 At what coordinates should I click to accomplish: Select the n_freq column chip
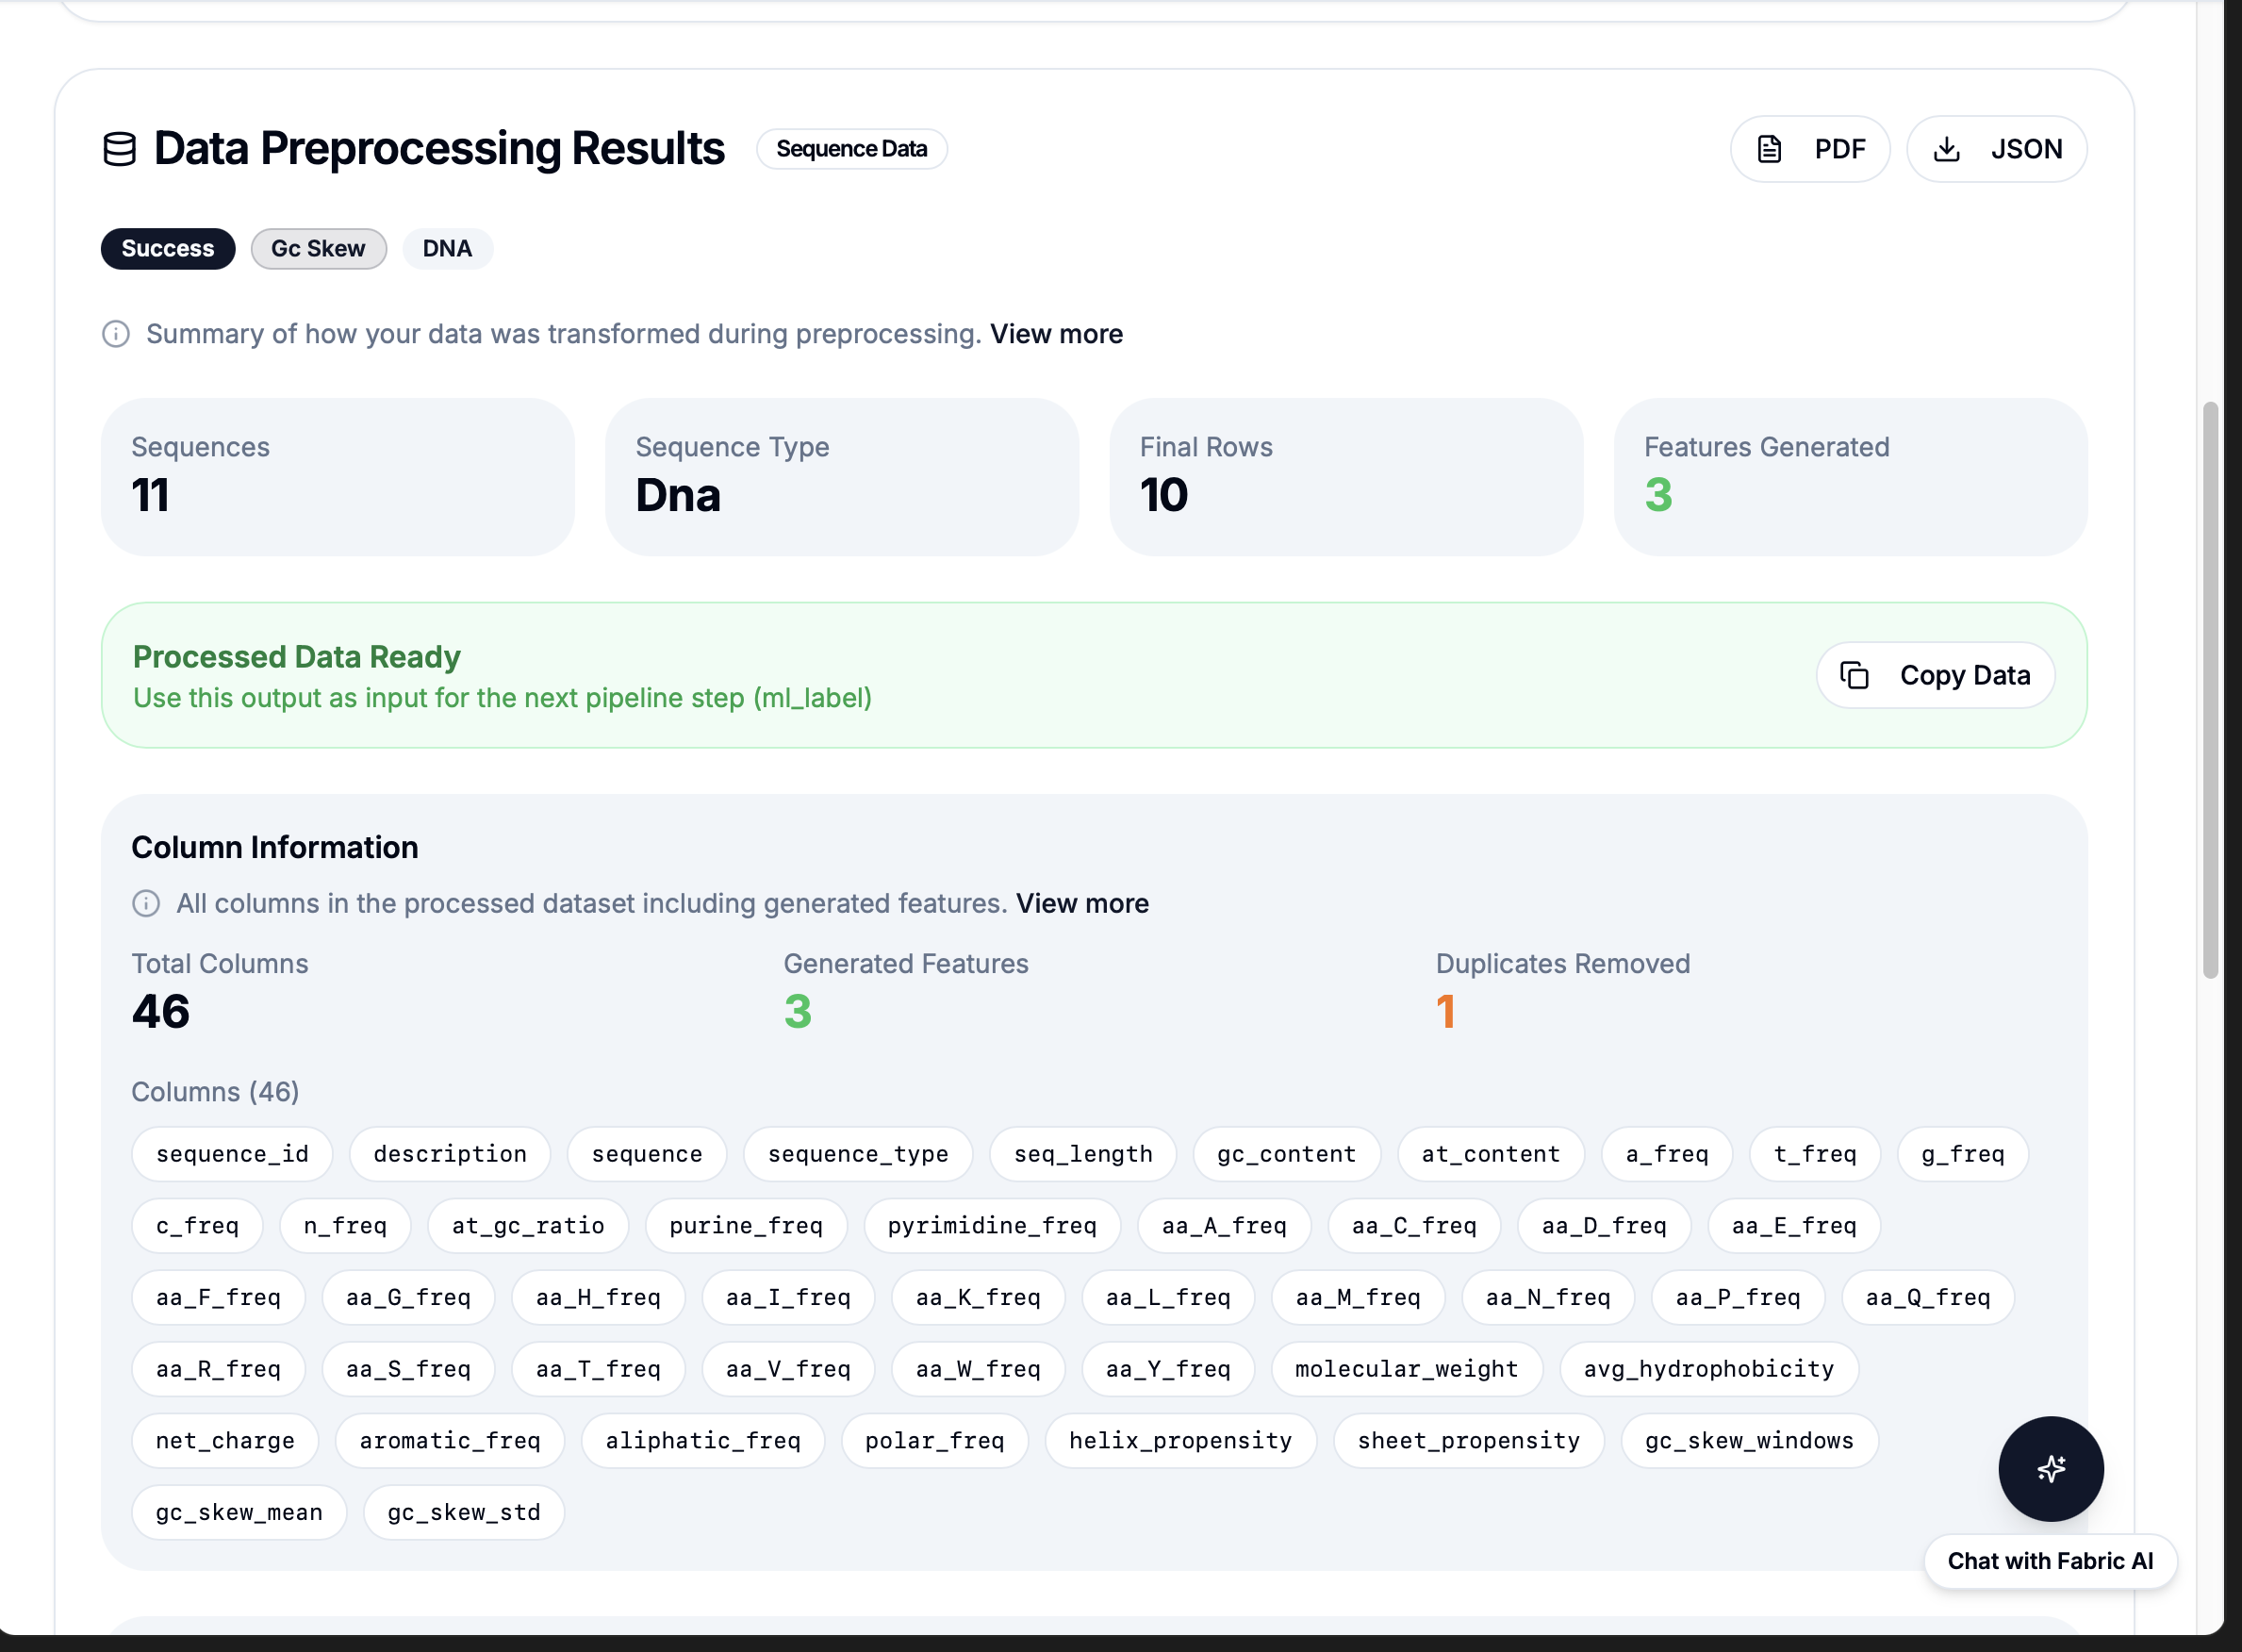(x=345, y=1226)
